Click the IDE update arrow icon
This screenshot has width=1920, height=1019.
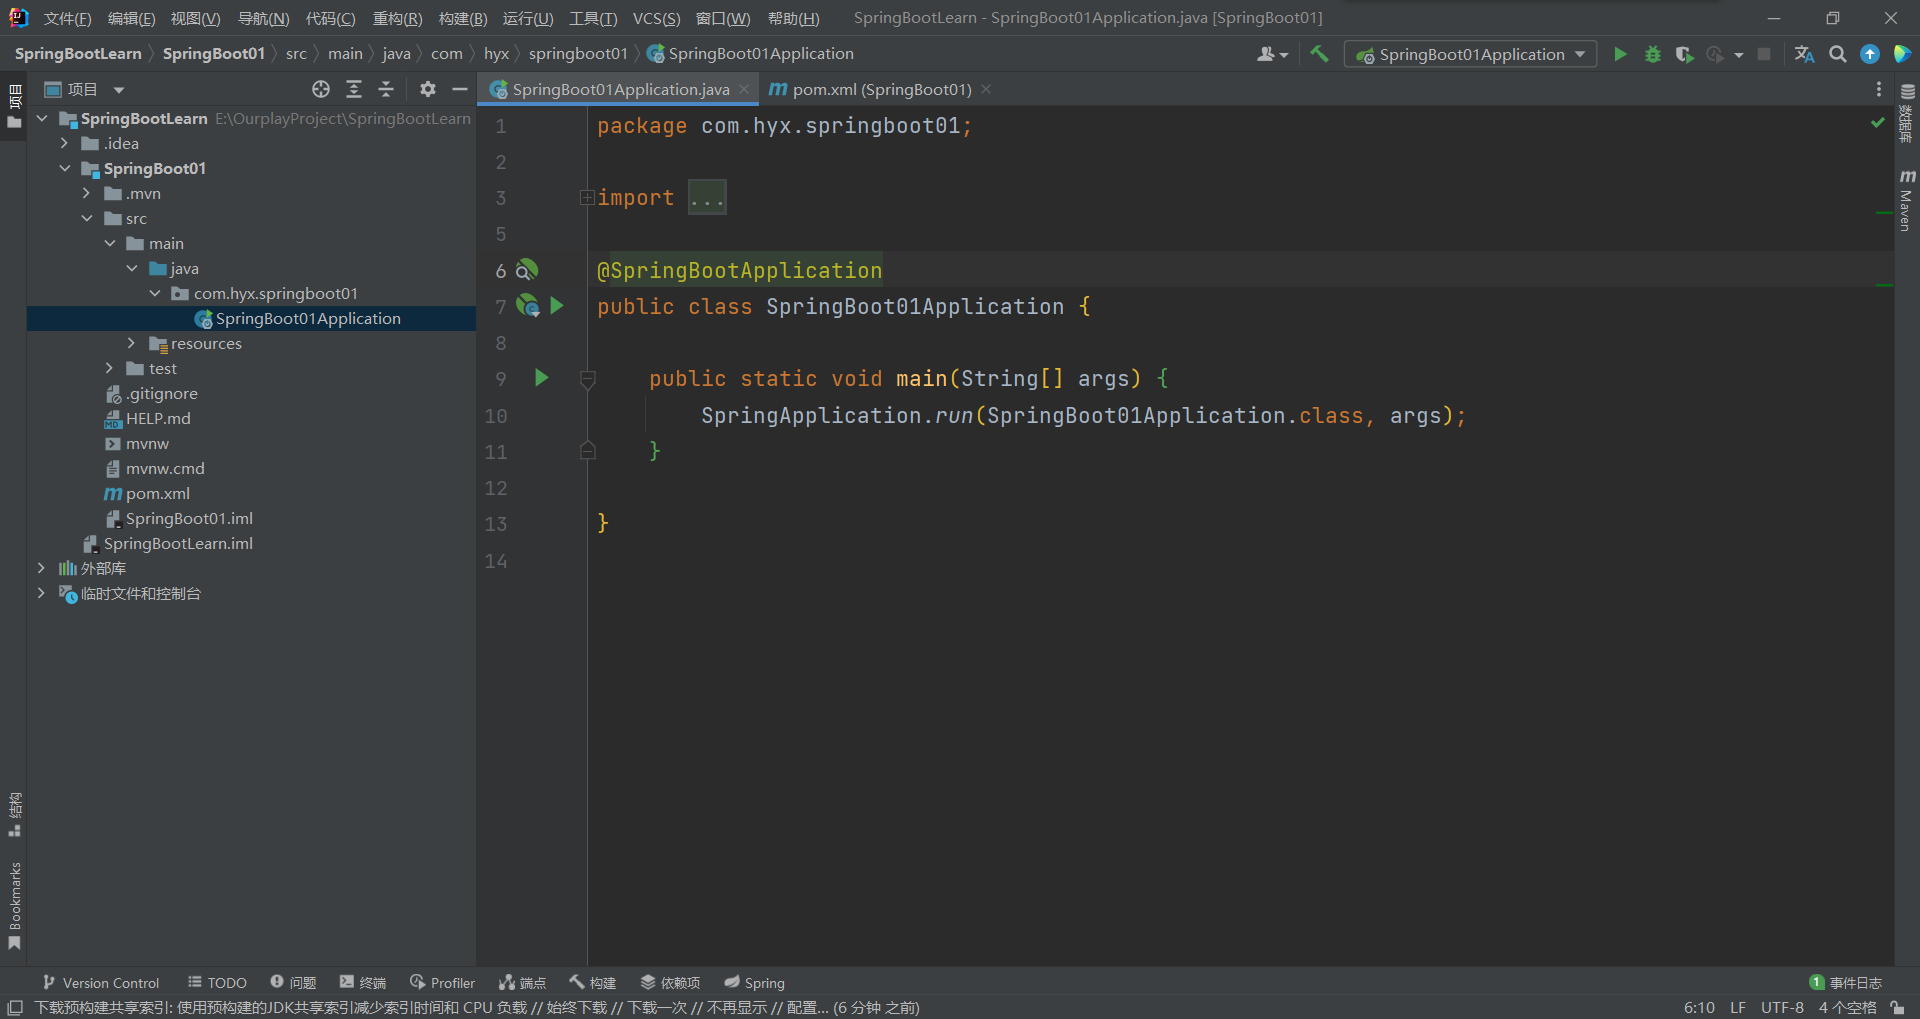click(x=1870, y=54)
